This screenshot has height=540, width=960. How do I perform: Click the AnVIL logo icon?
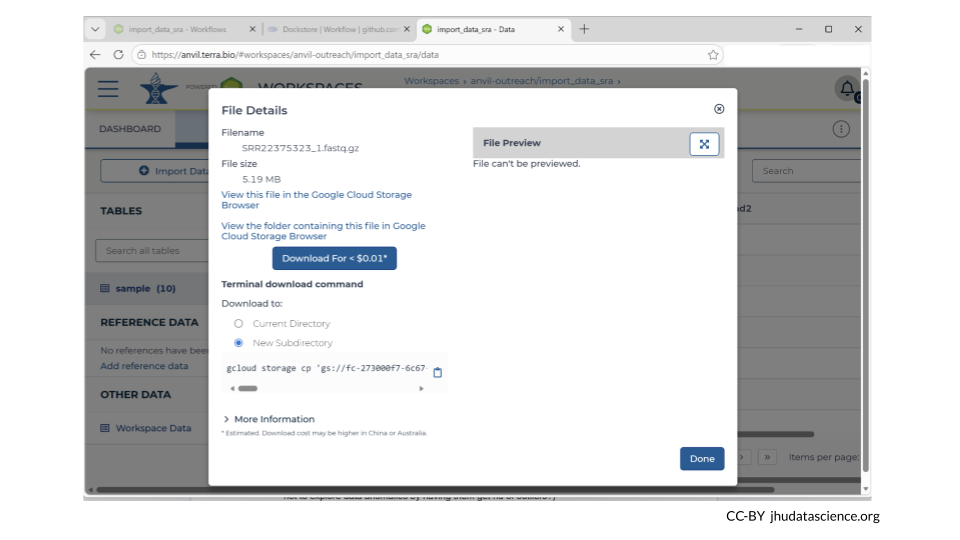click(157, 89)
